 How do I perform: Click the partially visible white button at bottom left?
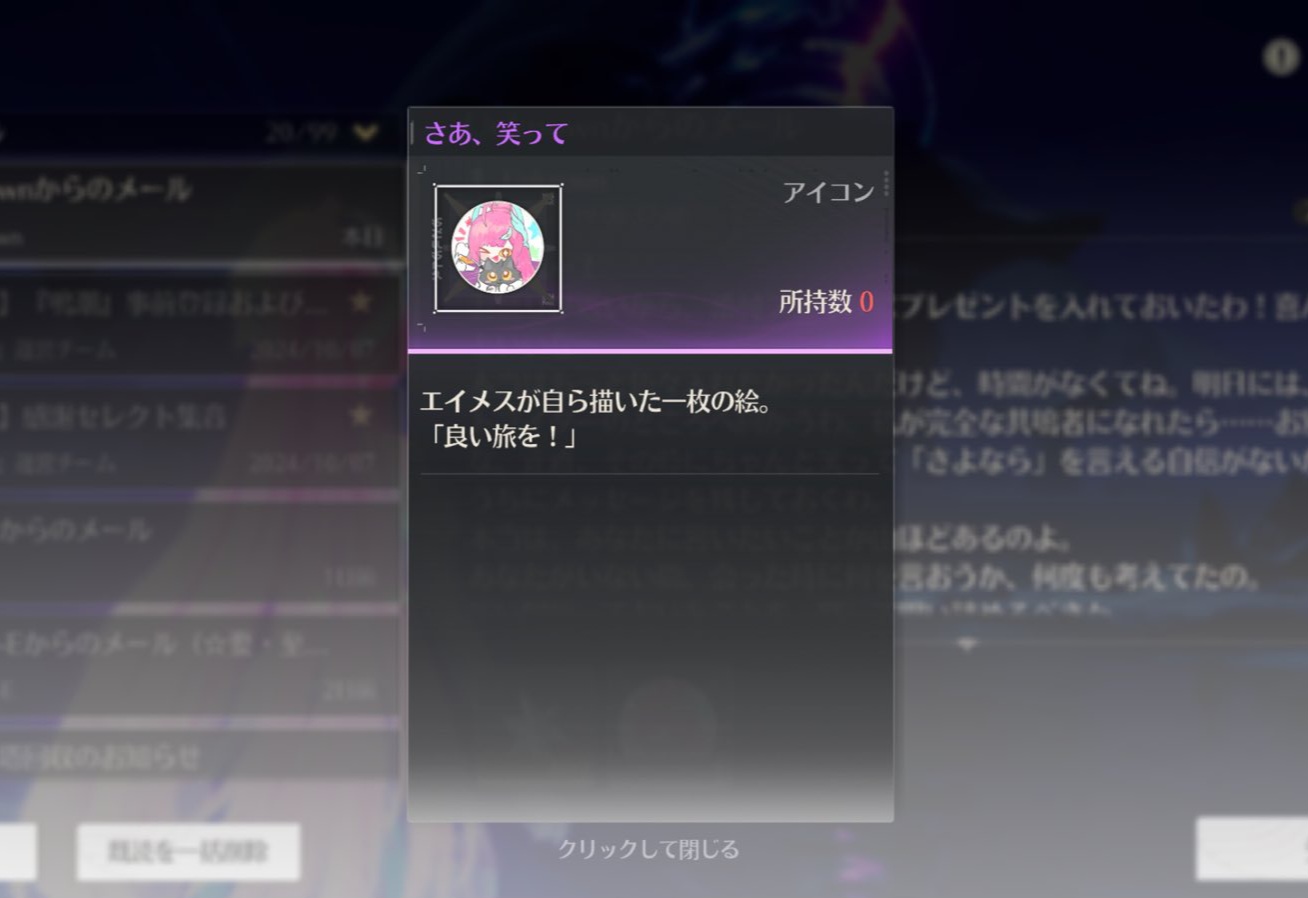(18, 852)
